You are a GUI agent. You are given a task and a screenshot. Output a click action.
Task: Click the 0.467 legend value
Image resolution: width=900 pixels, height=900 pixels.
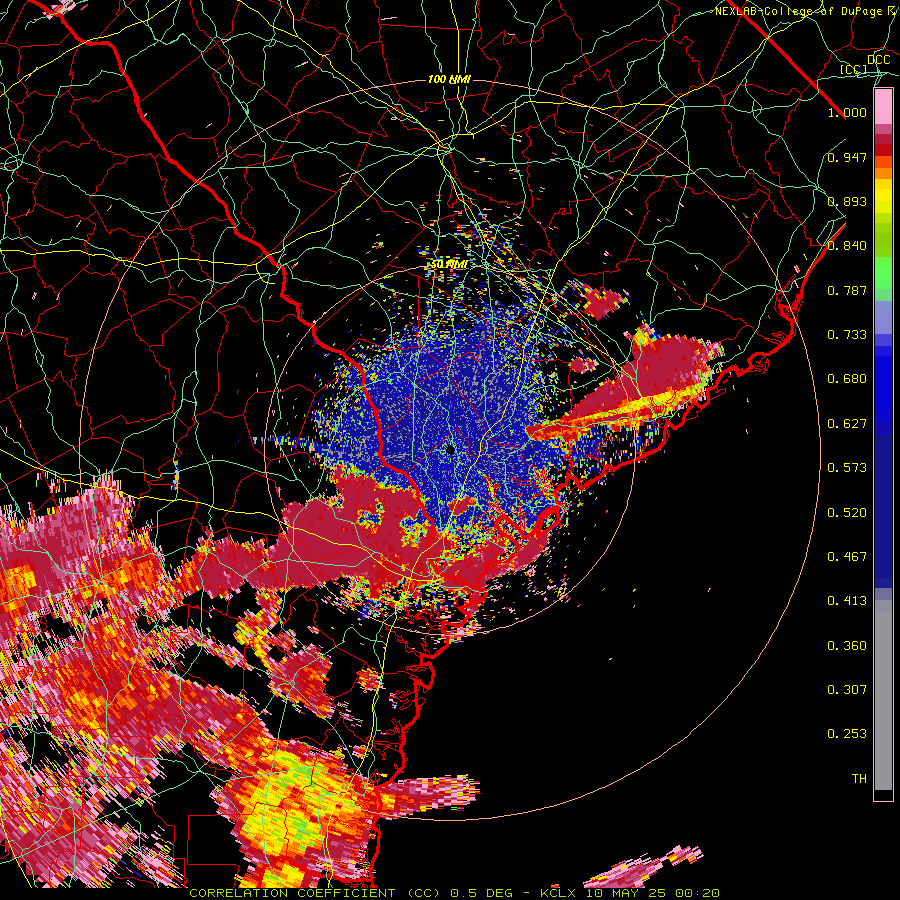[x=847, y=557]
